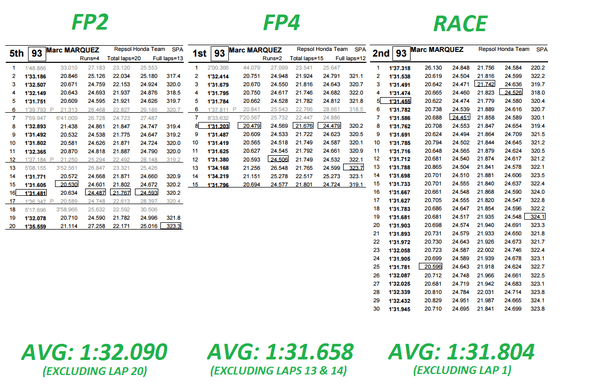This screenshot has width=599, height=388.
Task: Click AVG: 1:31.804 text under RACE
Action: pos(461,352)
